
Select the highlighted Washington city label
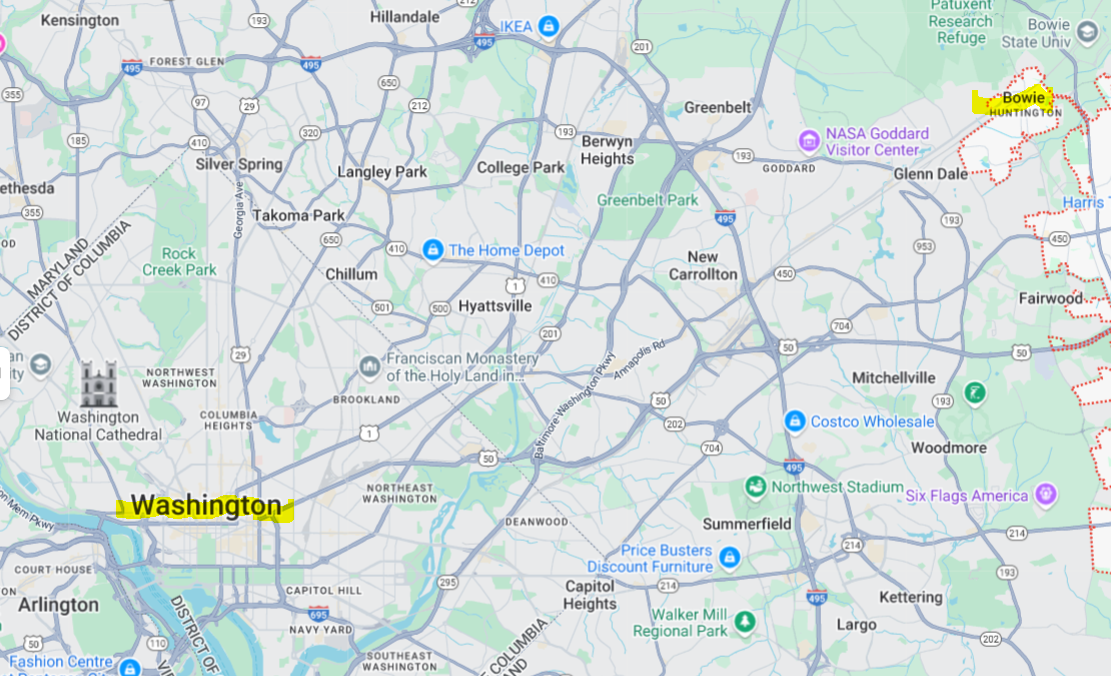(206, 506)
